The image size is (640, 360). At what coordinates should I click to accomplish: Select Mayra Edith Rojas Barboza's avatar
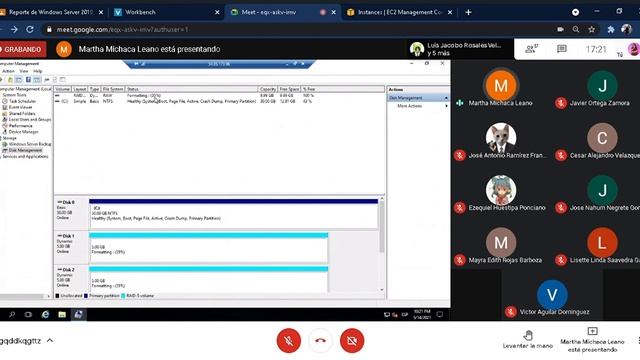tap(501, 242)
